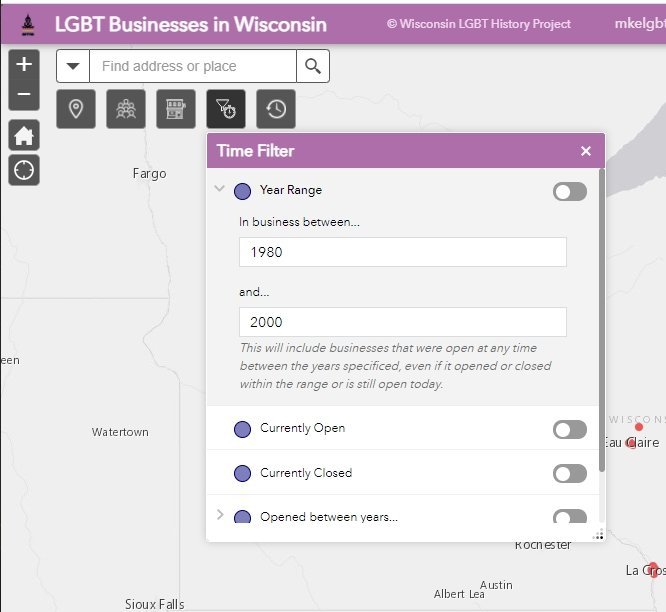
Task: Expand the Opened between years section
Action: [x=220, y=515]
